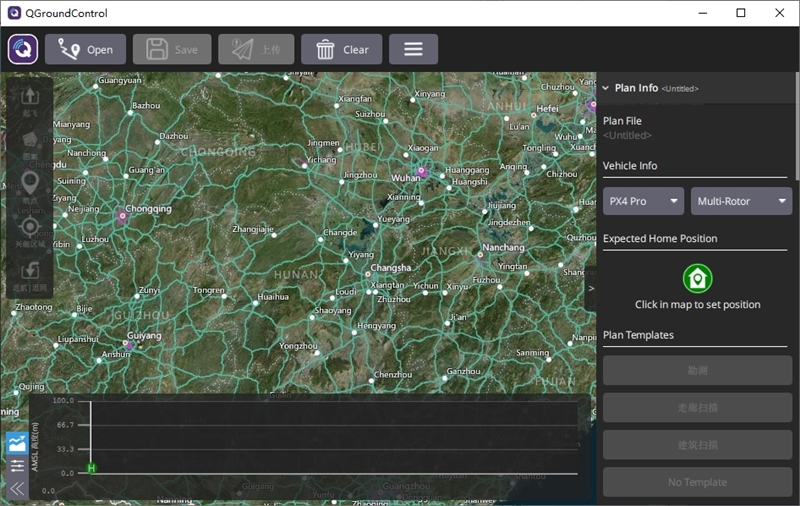This screenshot has width=800, height=506.
Task: Click the Plan Templates heading
Action: (638, 335)
